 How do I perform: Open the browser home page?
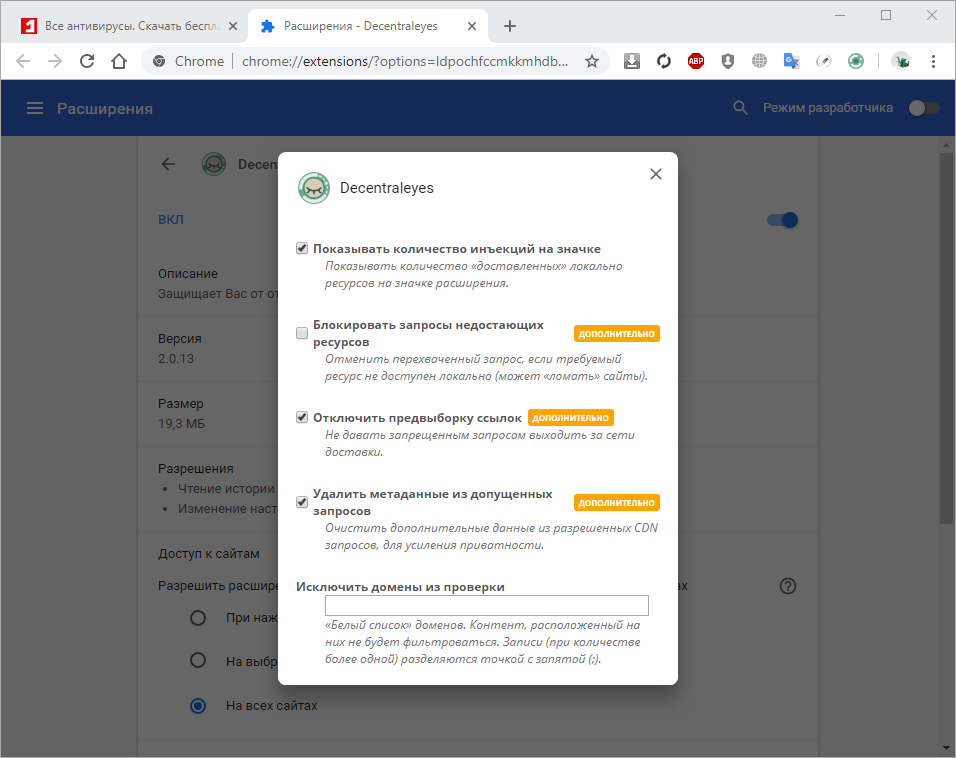[119, 61]
